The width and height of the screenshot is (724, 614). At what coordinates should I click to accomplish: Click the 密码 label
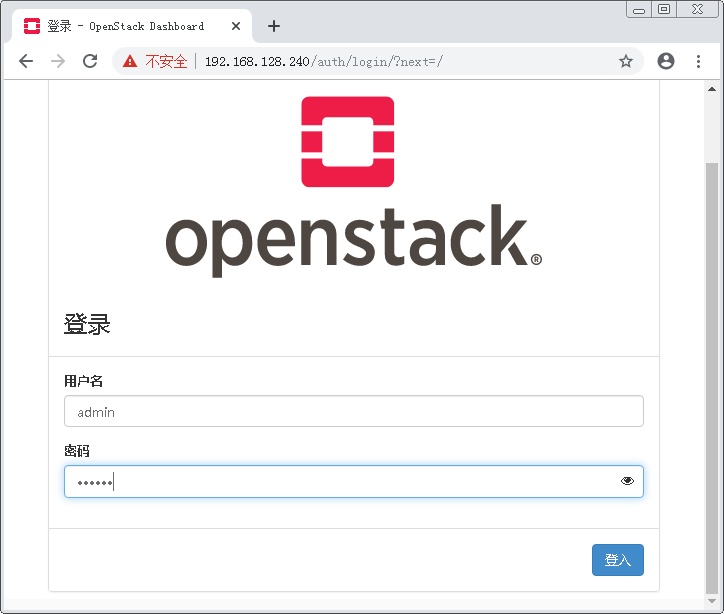[x=77, y=451]
